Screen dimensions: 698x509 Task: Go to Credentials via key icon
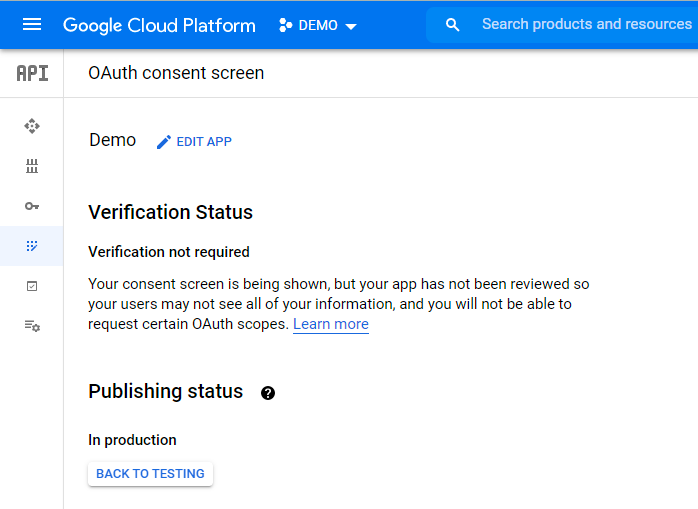pos(32,206)
